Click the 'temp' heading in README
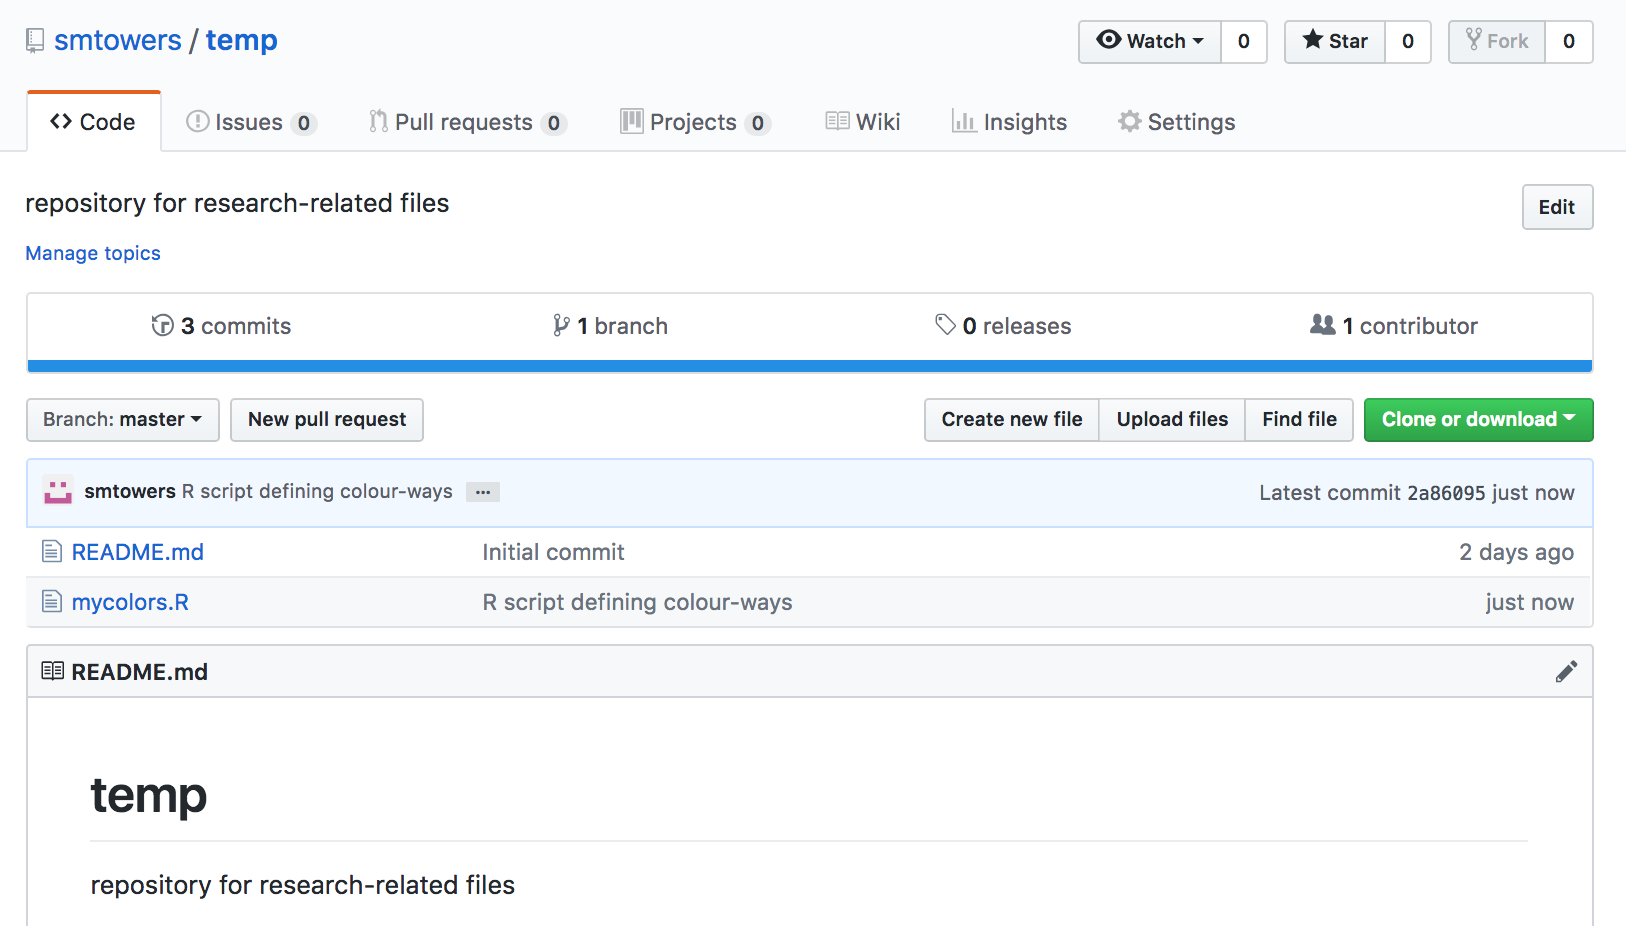This screenshot has width=1626, height=926. 149,796
